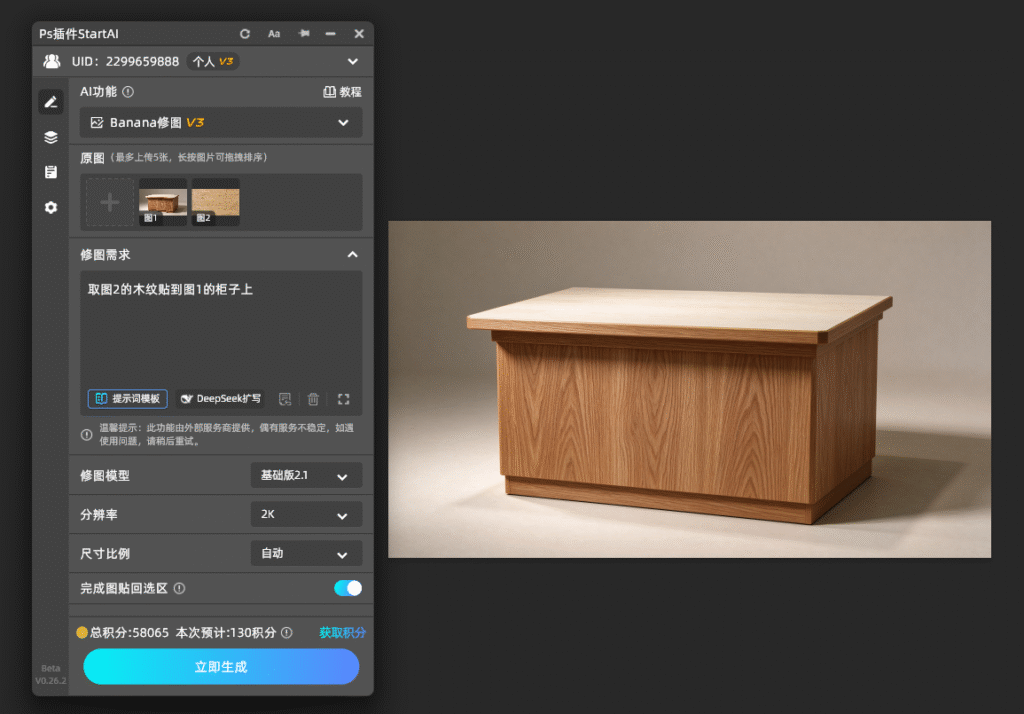Open the 分辨率 2K dropdown
The image size is (1024, 714).
pos(306,515)
